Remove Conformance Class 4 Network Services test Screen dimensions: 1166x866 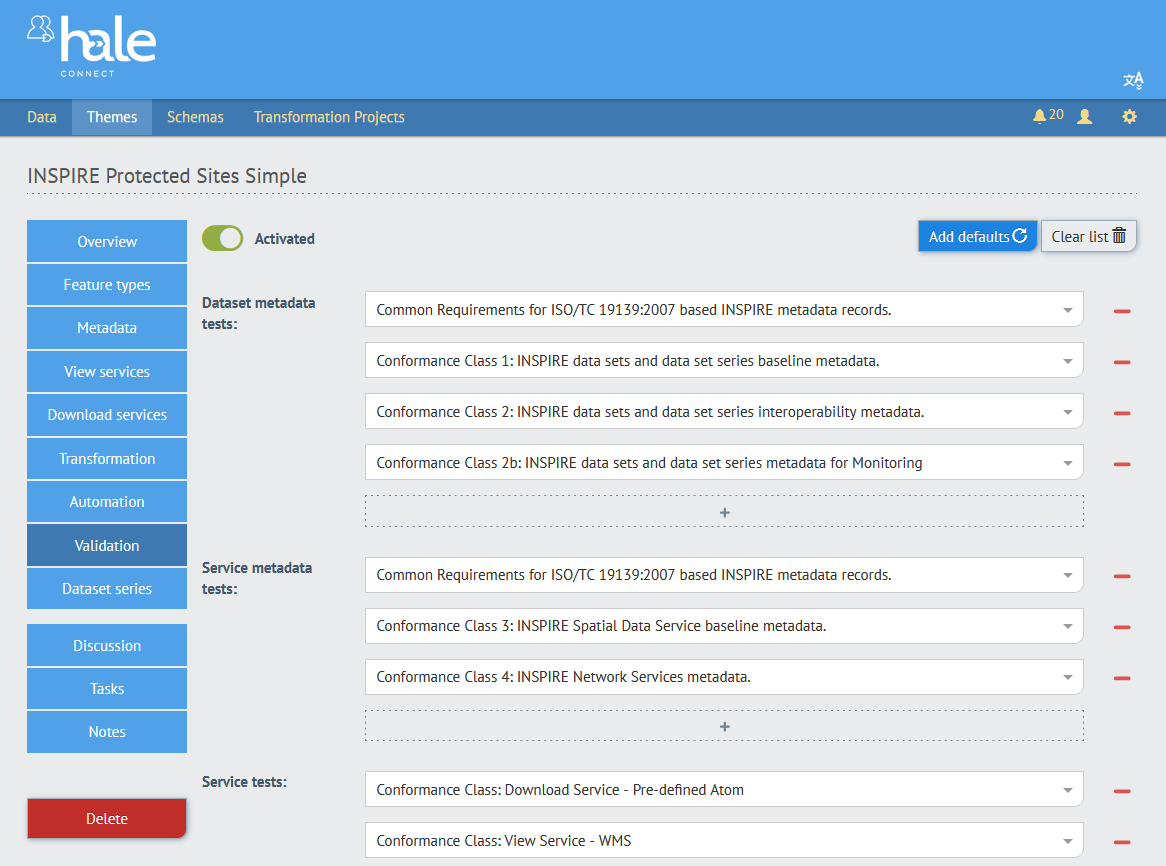pos(1122,678)
